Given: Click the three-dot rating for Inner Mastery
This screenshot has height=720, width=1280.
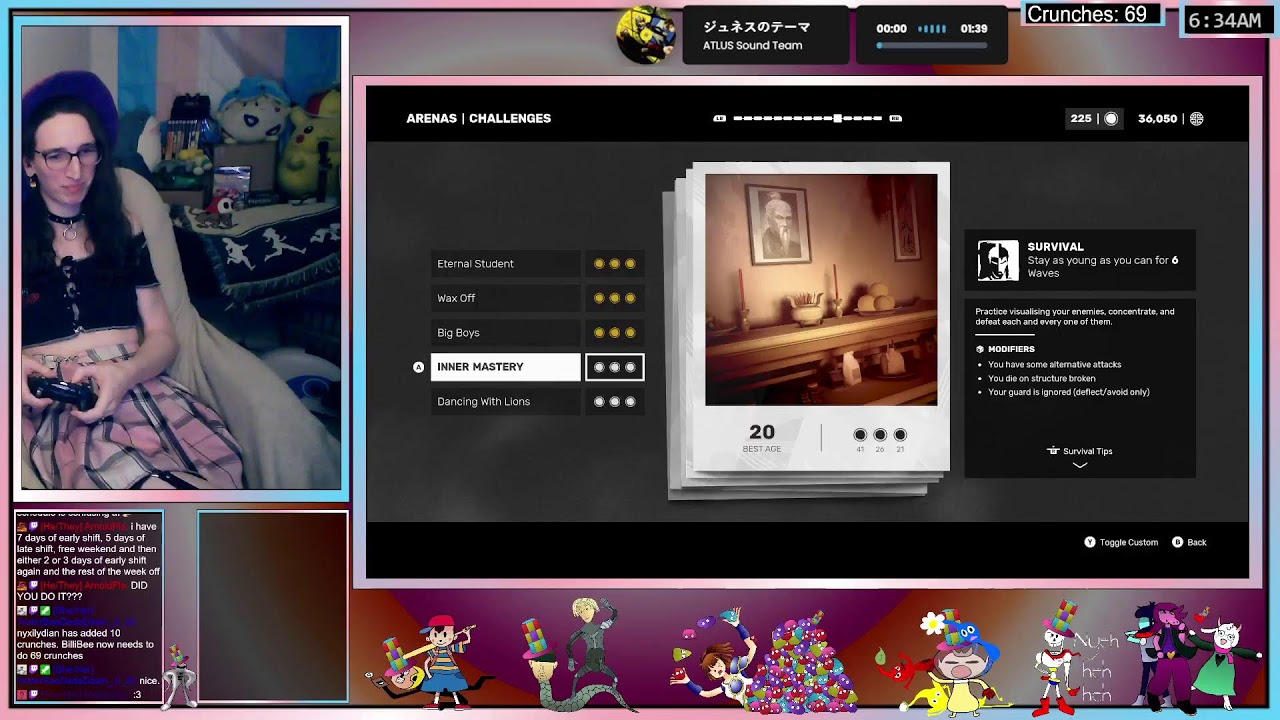Looking at the screenshot, I should click(x=614, y=367).
